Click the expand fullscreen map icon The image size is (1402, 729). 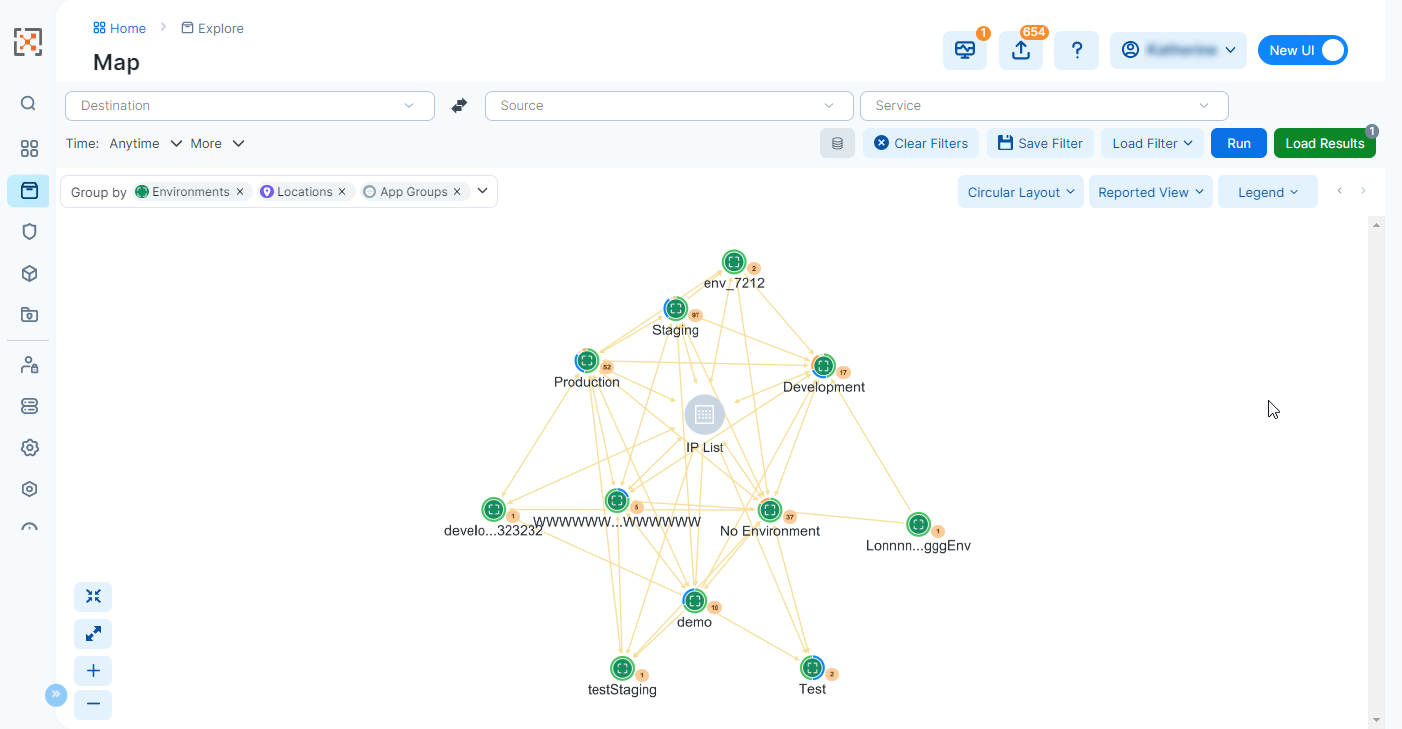(x=93, y=634)
